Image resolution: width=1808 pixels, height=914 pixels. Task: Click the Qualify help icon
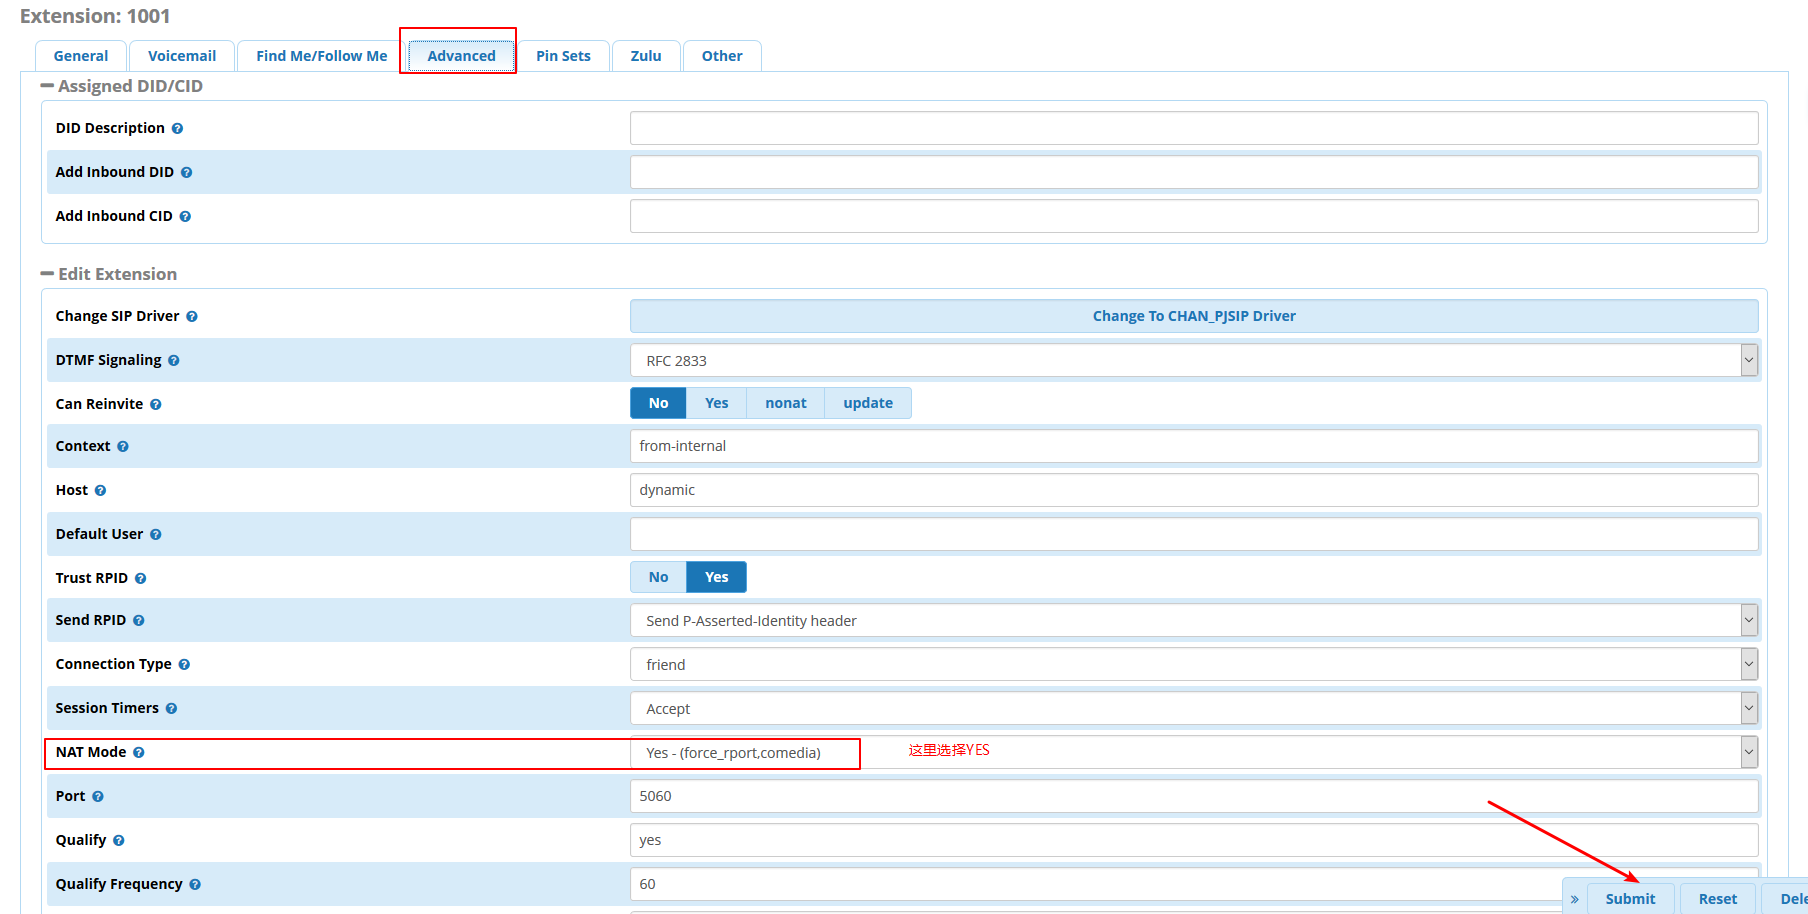tap(119, 841)
